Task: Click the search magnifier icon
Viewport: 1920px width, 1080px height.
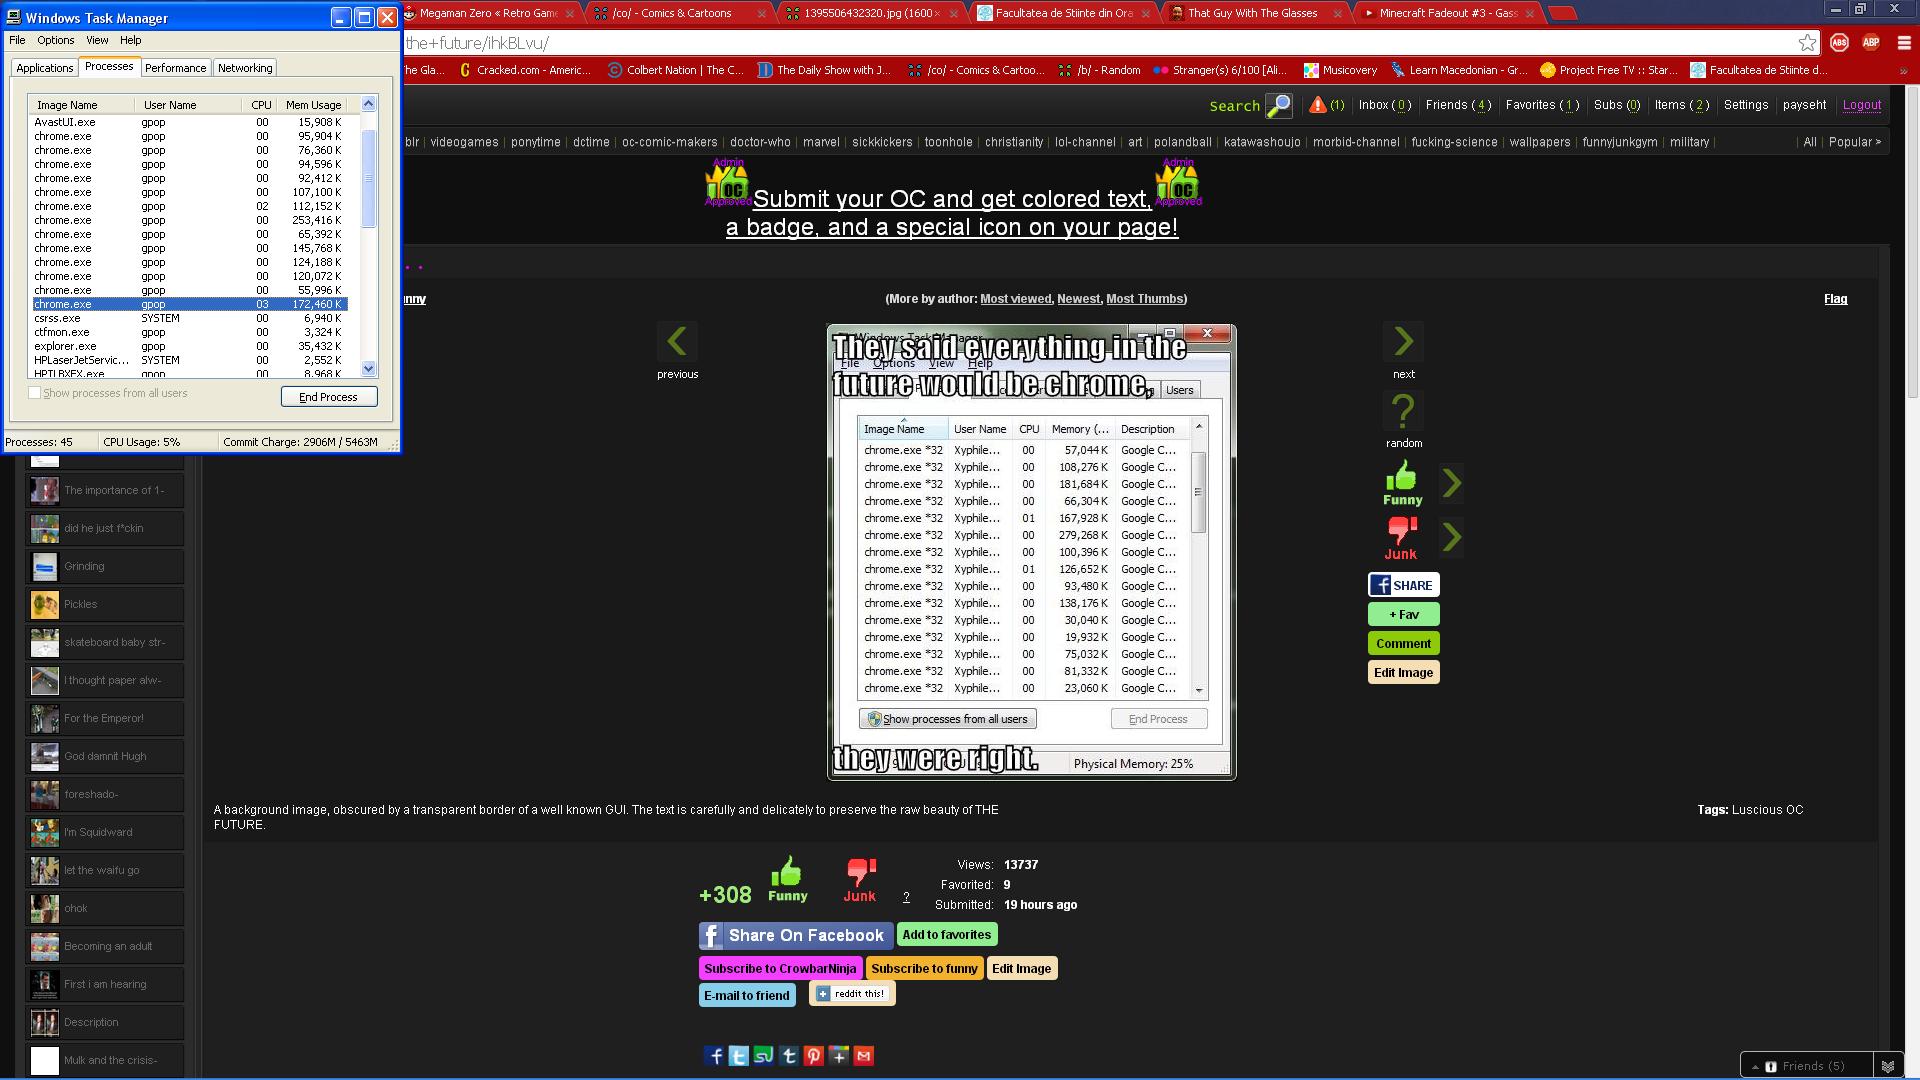Action: tap(1278, 105)
